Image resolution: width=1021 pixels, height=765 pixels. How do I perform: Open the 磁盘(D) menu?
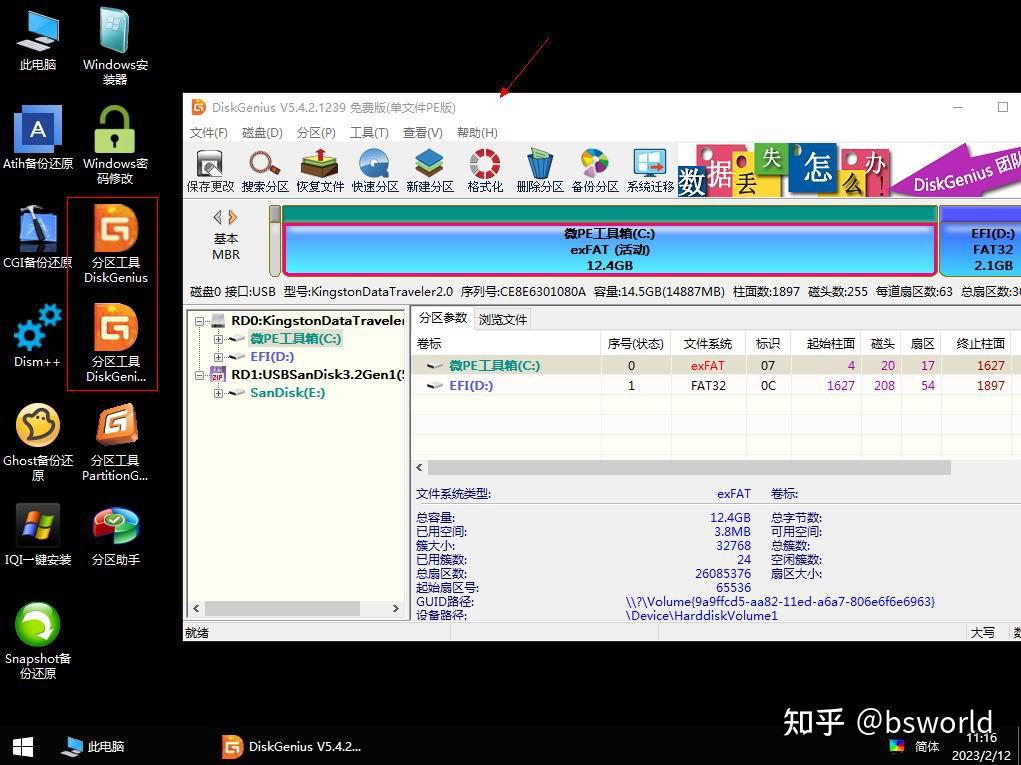262,133
